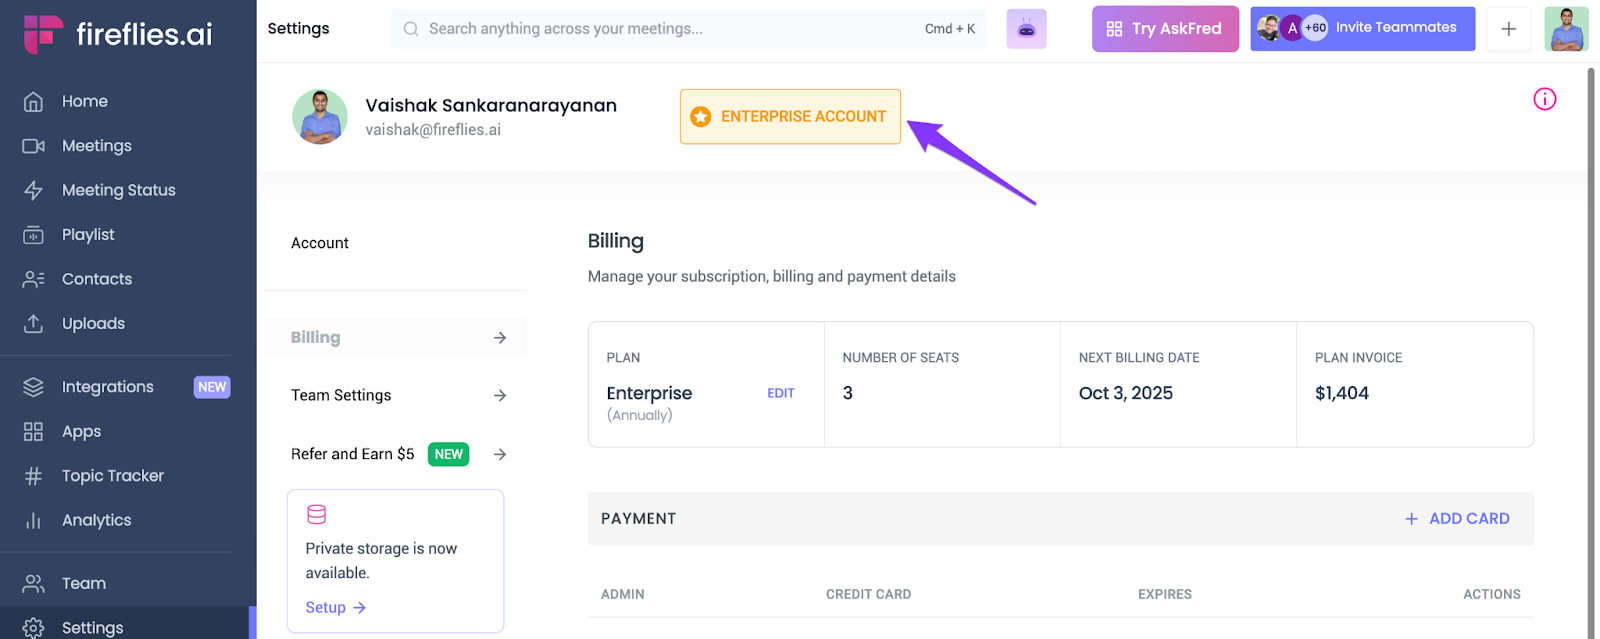Screen dimensions: 1600x639
Task: Click the plus icon in top bar
Action: point(1508,29)
